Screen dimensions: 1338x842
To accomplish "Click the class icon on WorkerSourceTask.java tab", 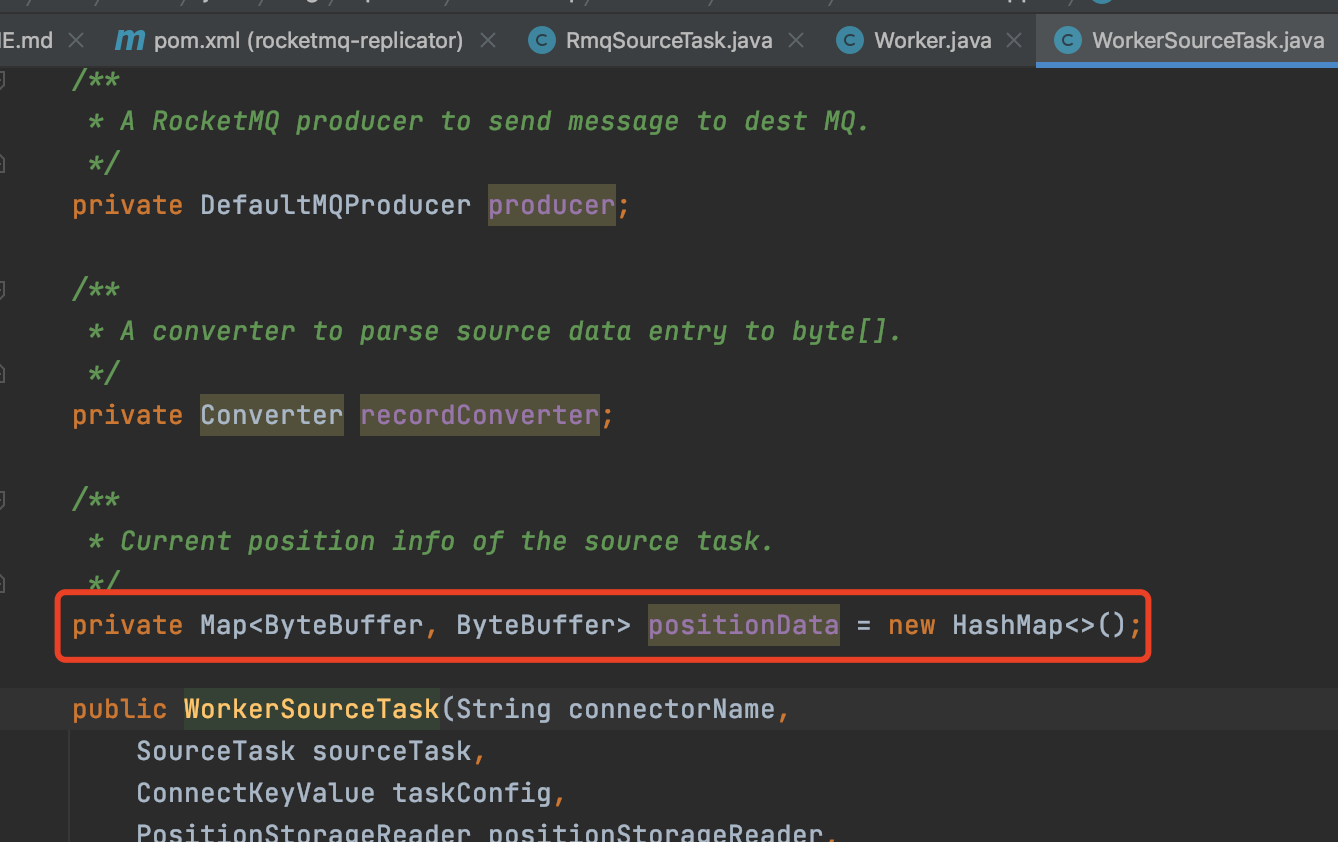I will [1068, 41].
